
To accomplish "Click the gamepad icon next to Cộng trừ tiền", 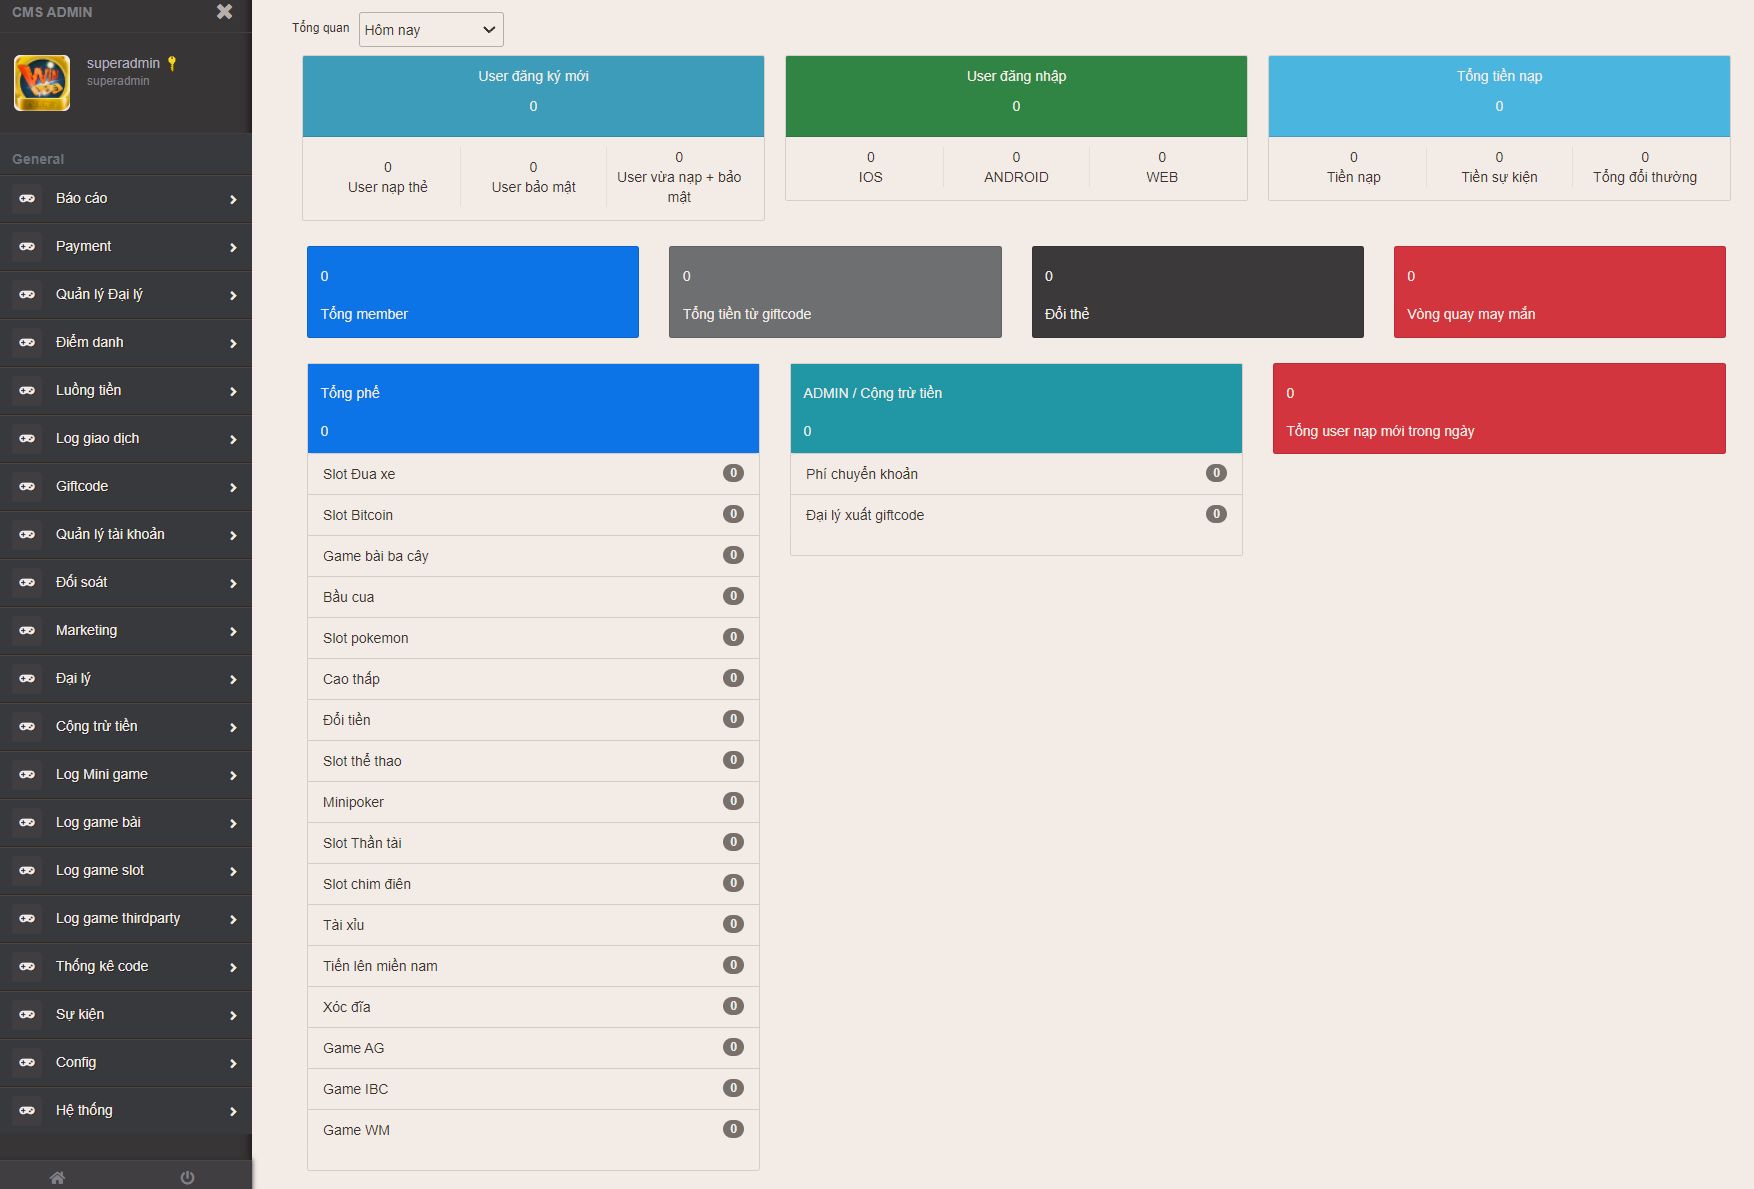I will 27,727.
